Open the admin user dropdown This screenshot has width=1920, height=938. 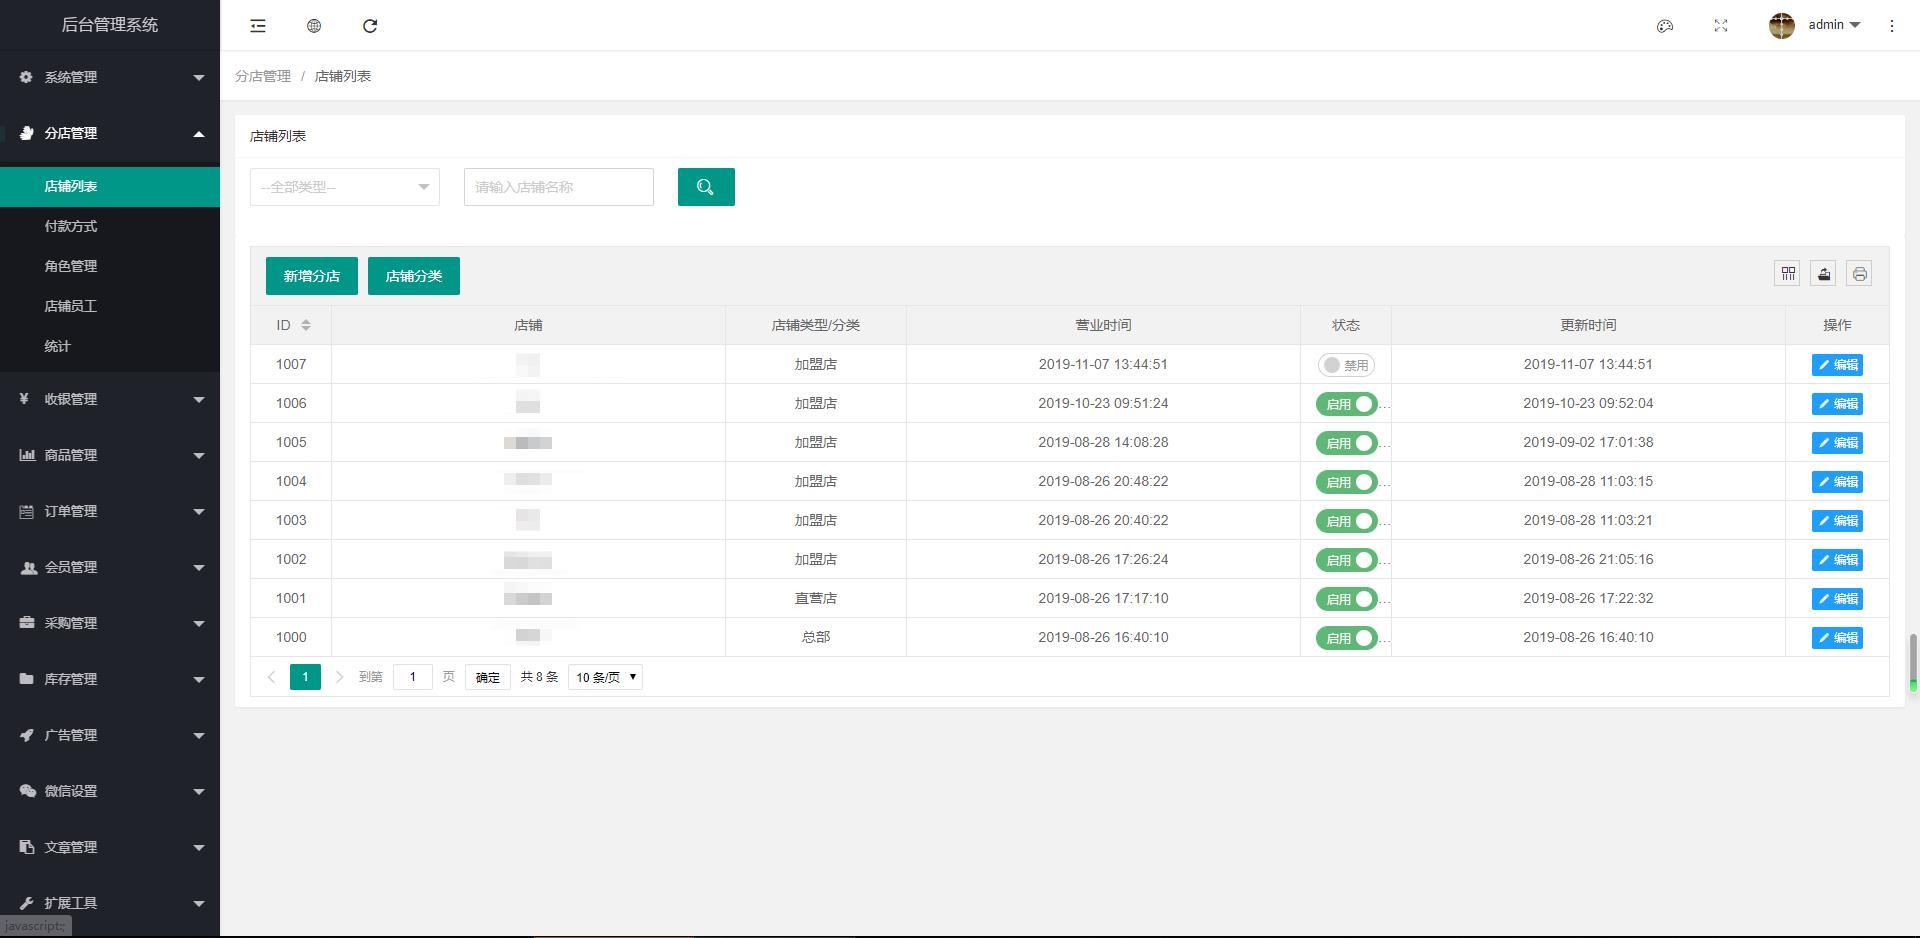pos(1834,25)
